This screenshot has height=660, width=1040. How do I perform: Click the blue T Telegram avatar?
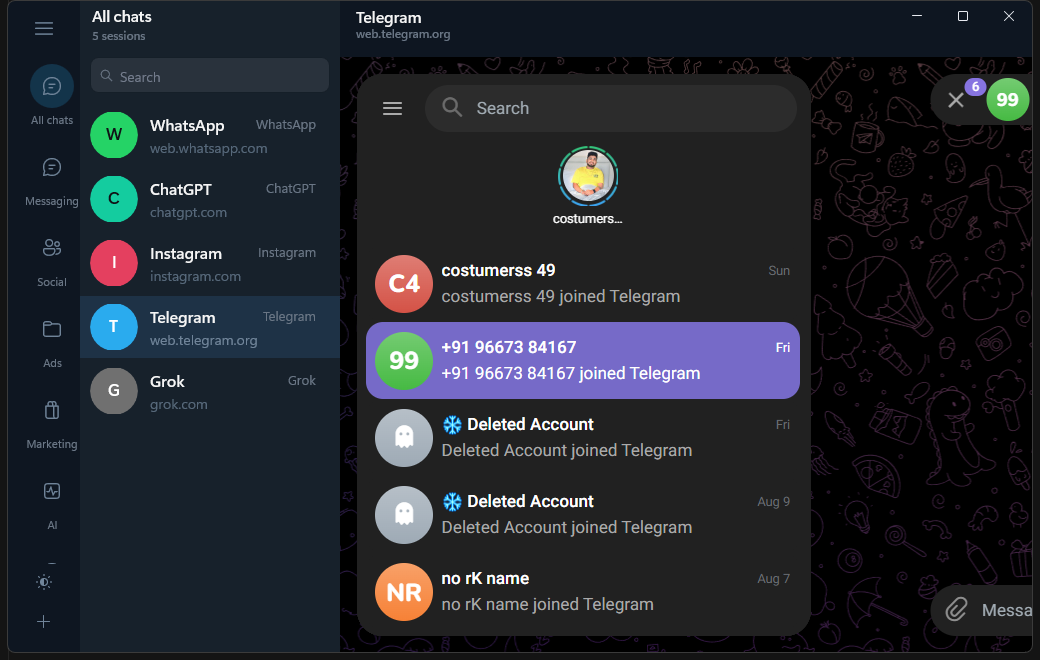click(114, 326)
